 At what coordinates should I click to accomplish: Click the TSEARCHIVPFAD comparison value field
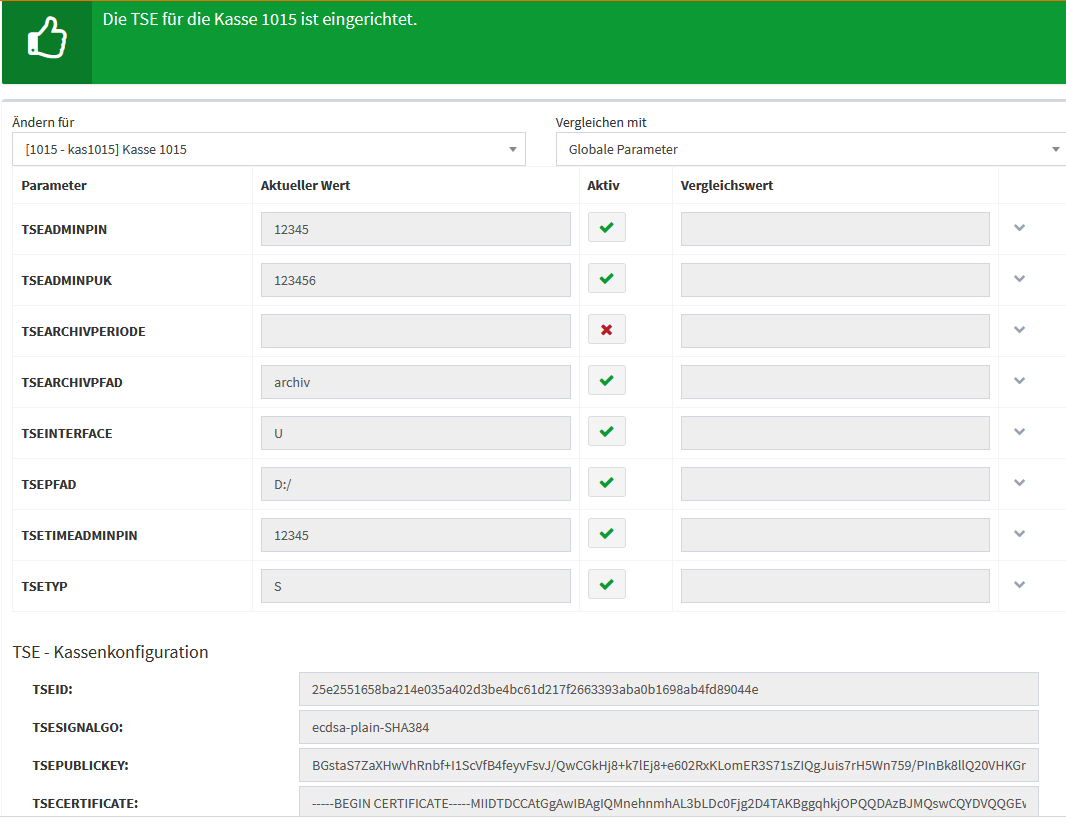835,382
